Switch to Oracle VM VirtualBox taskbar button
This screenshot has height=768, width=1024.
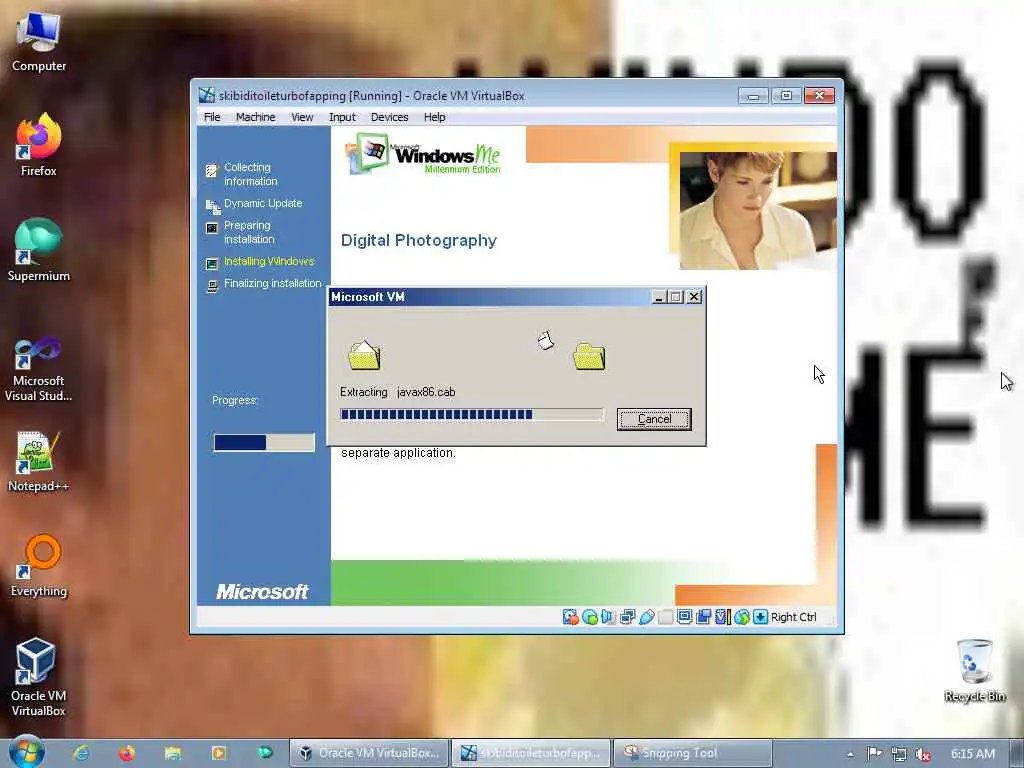(370, 753)
